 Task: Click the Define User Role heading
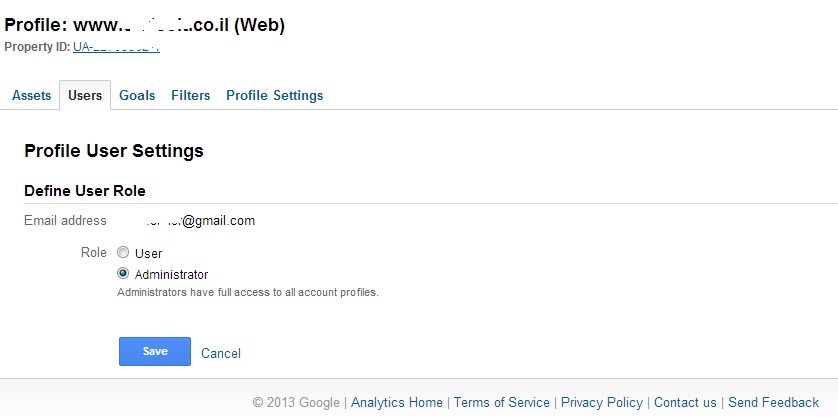pos(85,190)
